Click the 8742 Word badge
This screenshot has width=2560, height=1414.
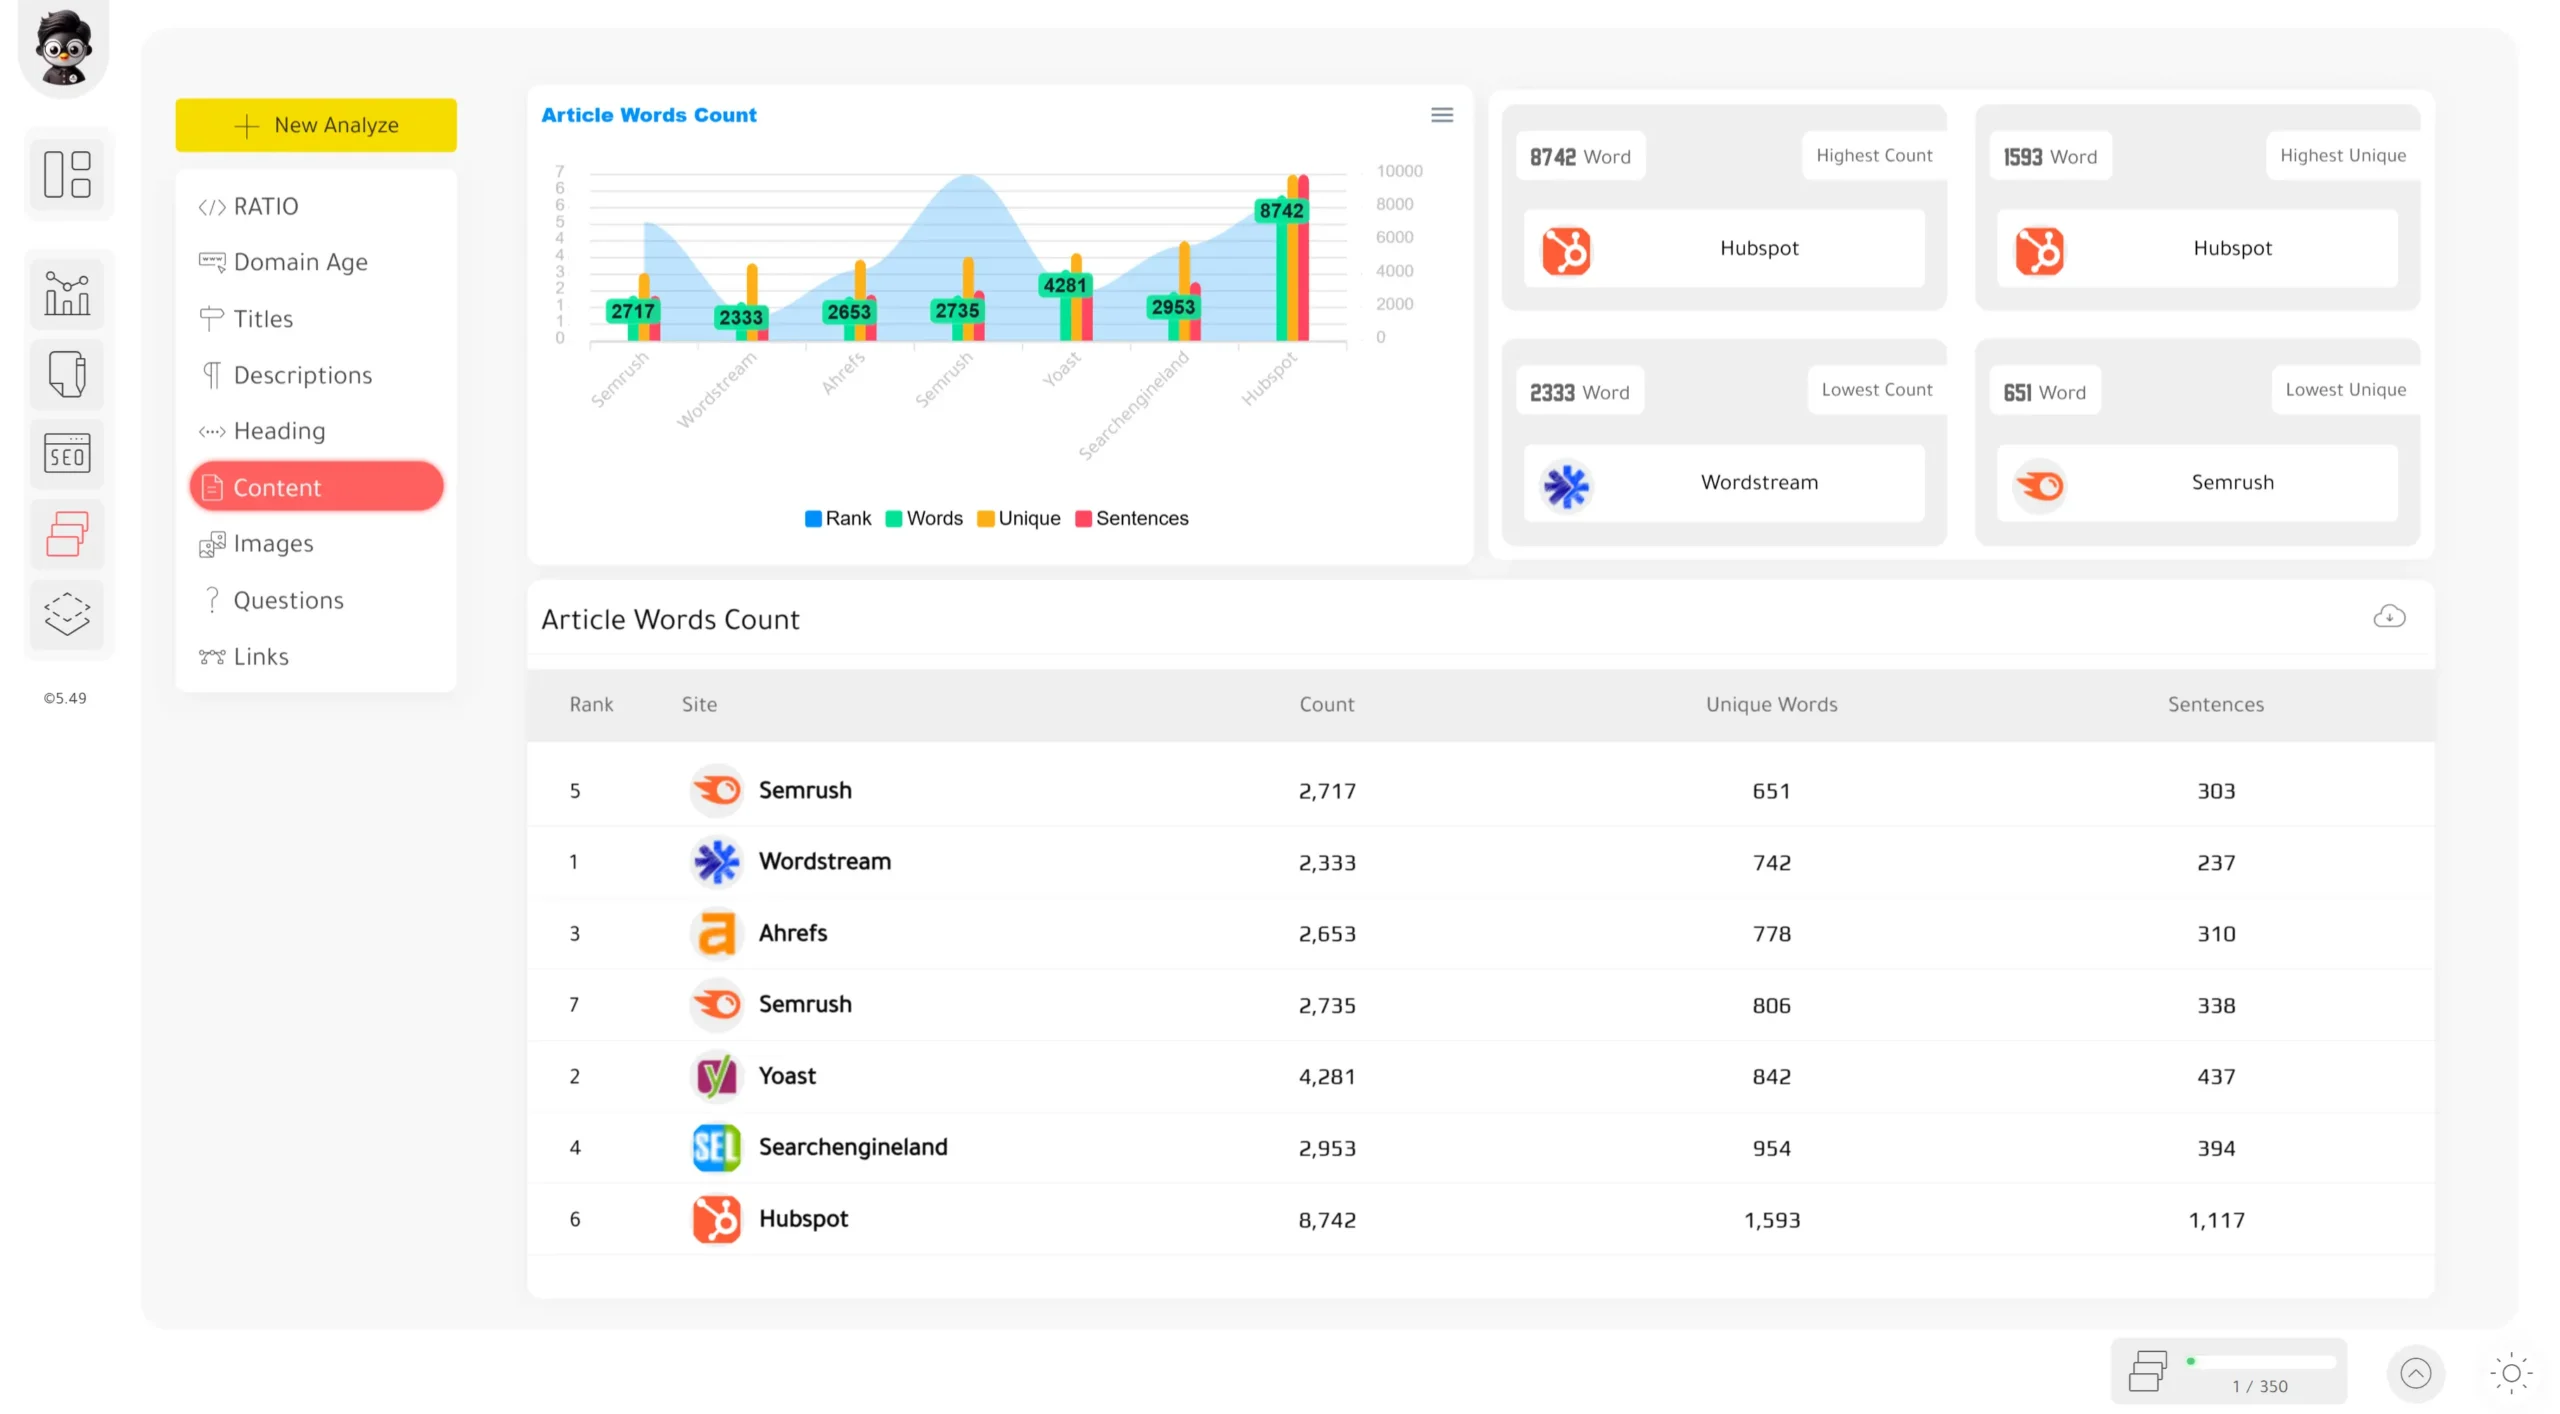[x=1580, y=156]
